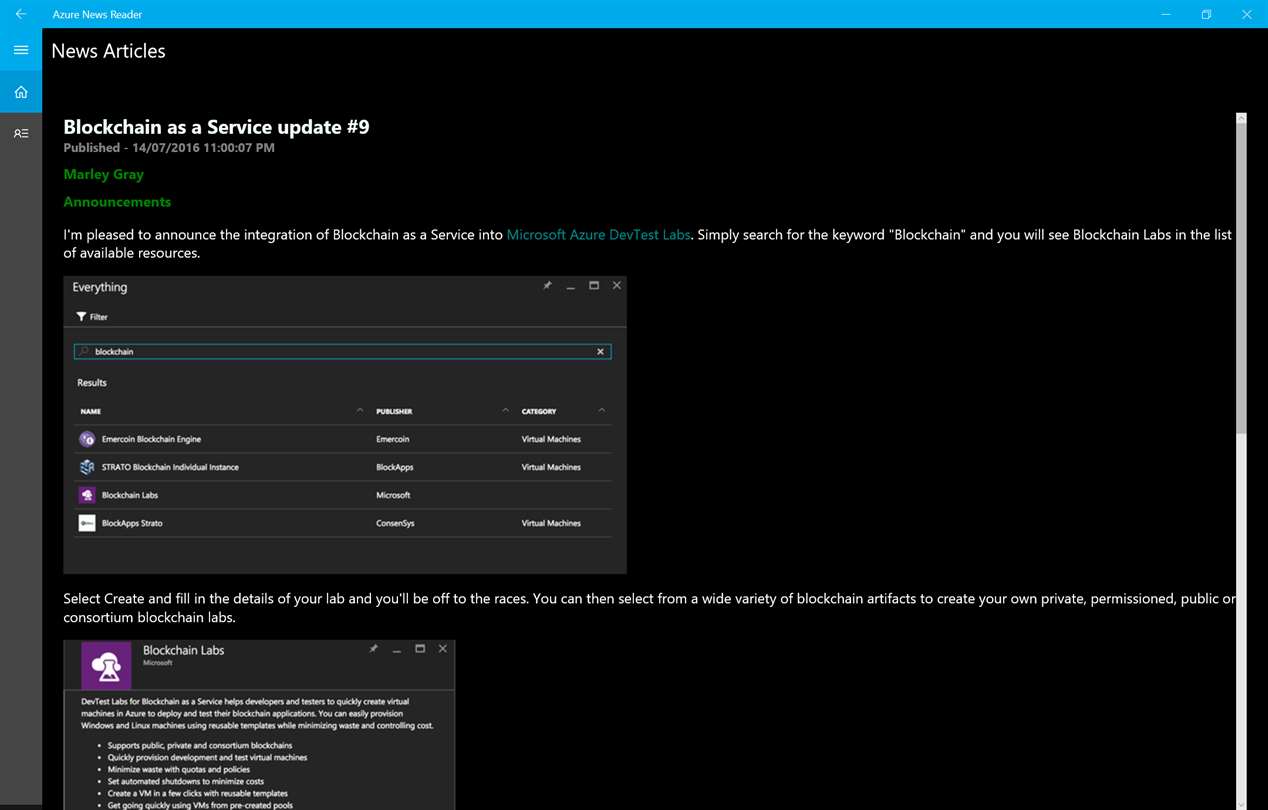
Task: Click the blockchain search field in screenshot
Action: click(342, 352)
